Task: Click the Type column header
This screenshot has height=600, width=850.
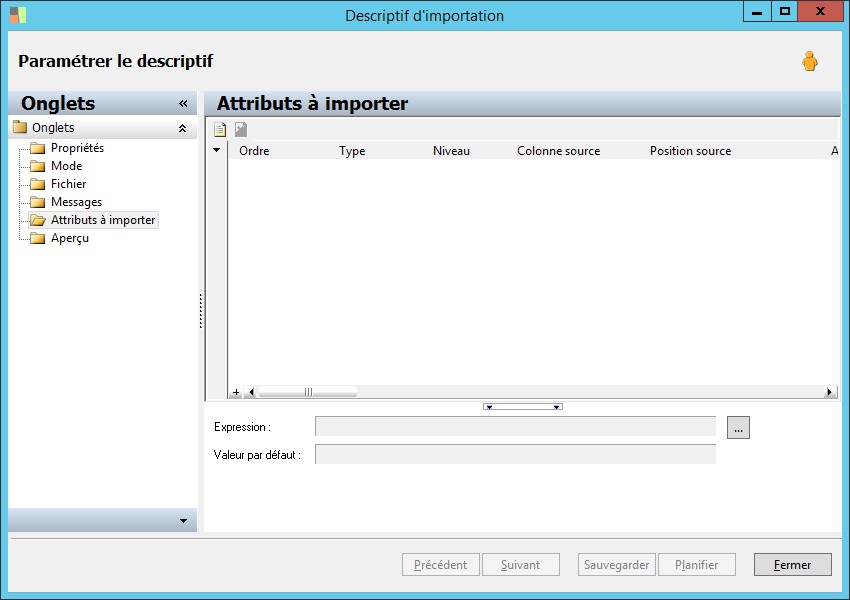Action: pyautogui.click(x=352, y=151)
